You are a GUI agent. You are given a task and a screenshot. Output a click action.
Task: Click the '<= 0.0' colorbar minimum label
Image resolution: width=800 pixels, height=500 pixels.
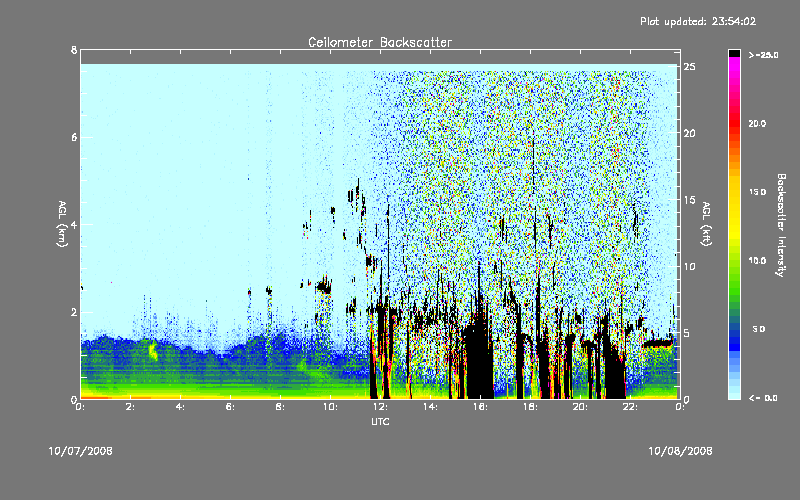(763, 397)
